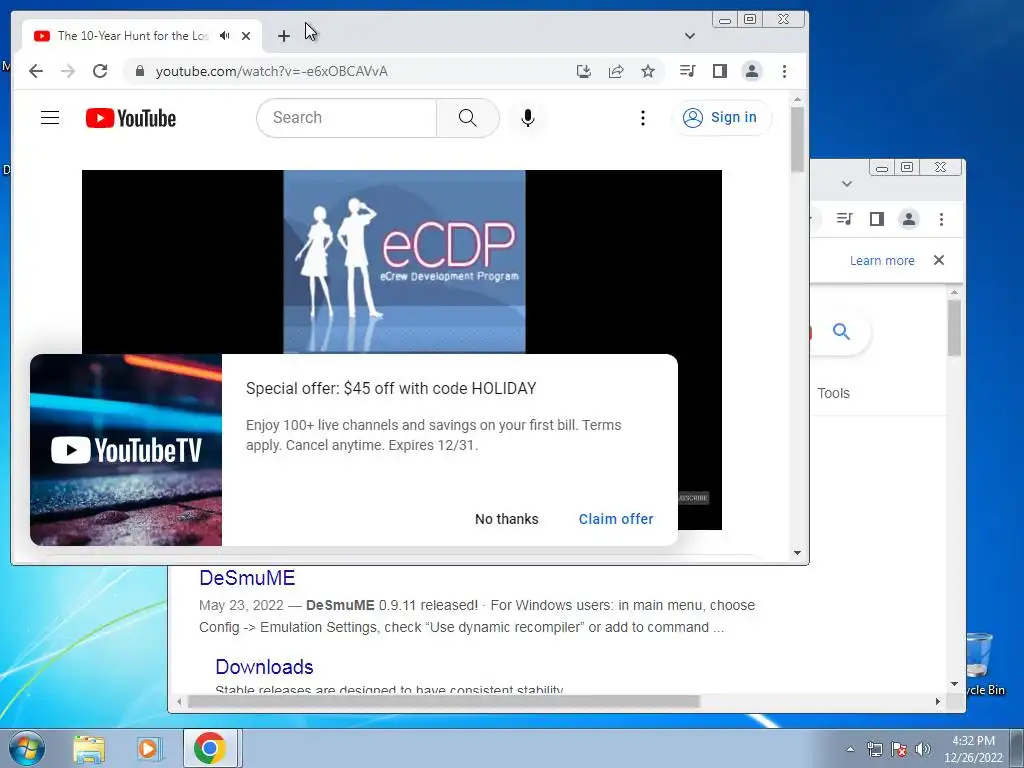The width and height of the screenshot is (1024, 768).
Task: Open Chrome menu in the back window
Action: (941, 219)
